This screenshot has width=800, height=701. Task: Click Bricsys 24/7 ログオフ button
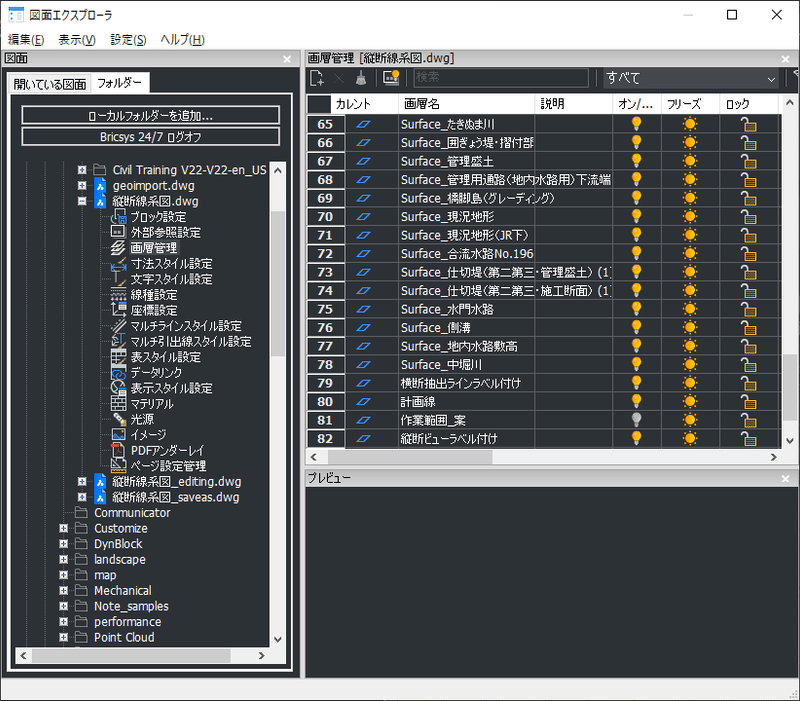point(151,137)
